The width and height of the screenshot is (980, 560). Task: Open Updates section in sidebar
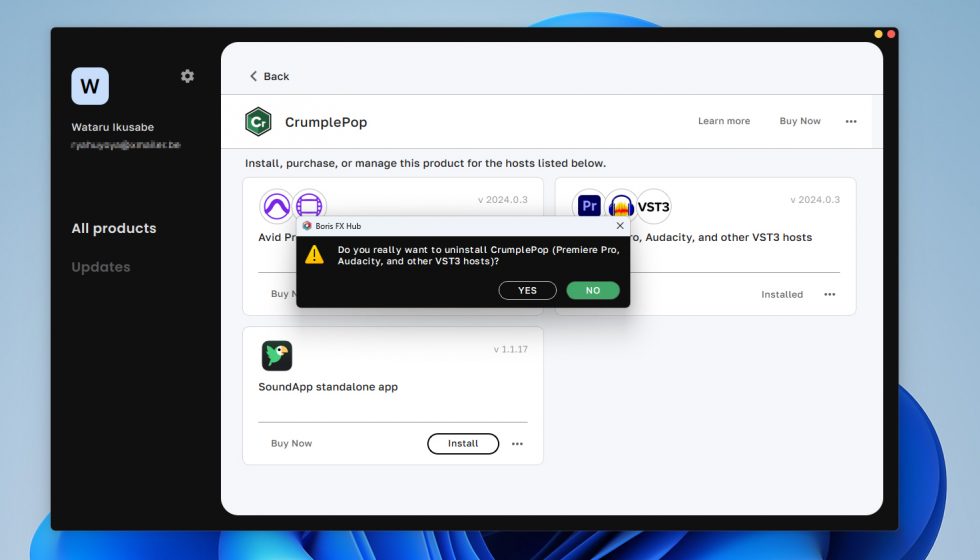pos(101,267)
